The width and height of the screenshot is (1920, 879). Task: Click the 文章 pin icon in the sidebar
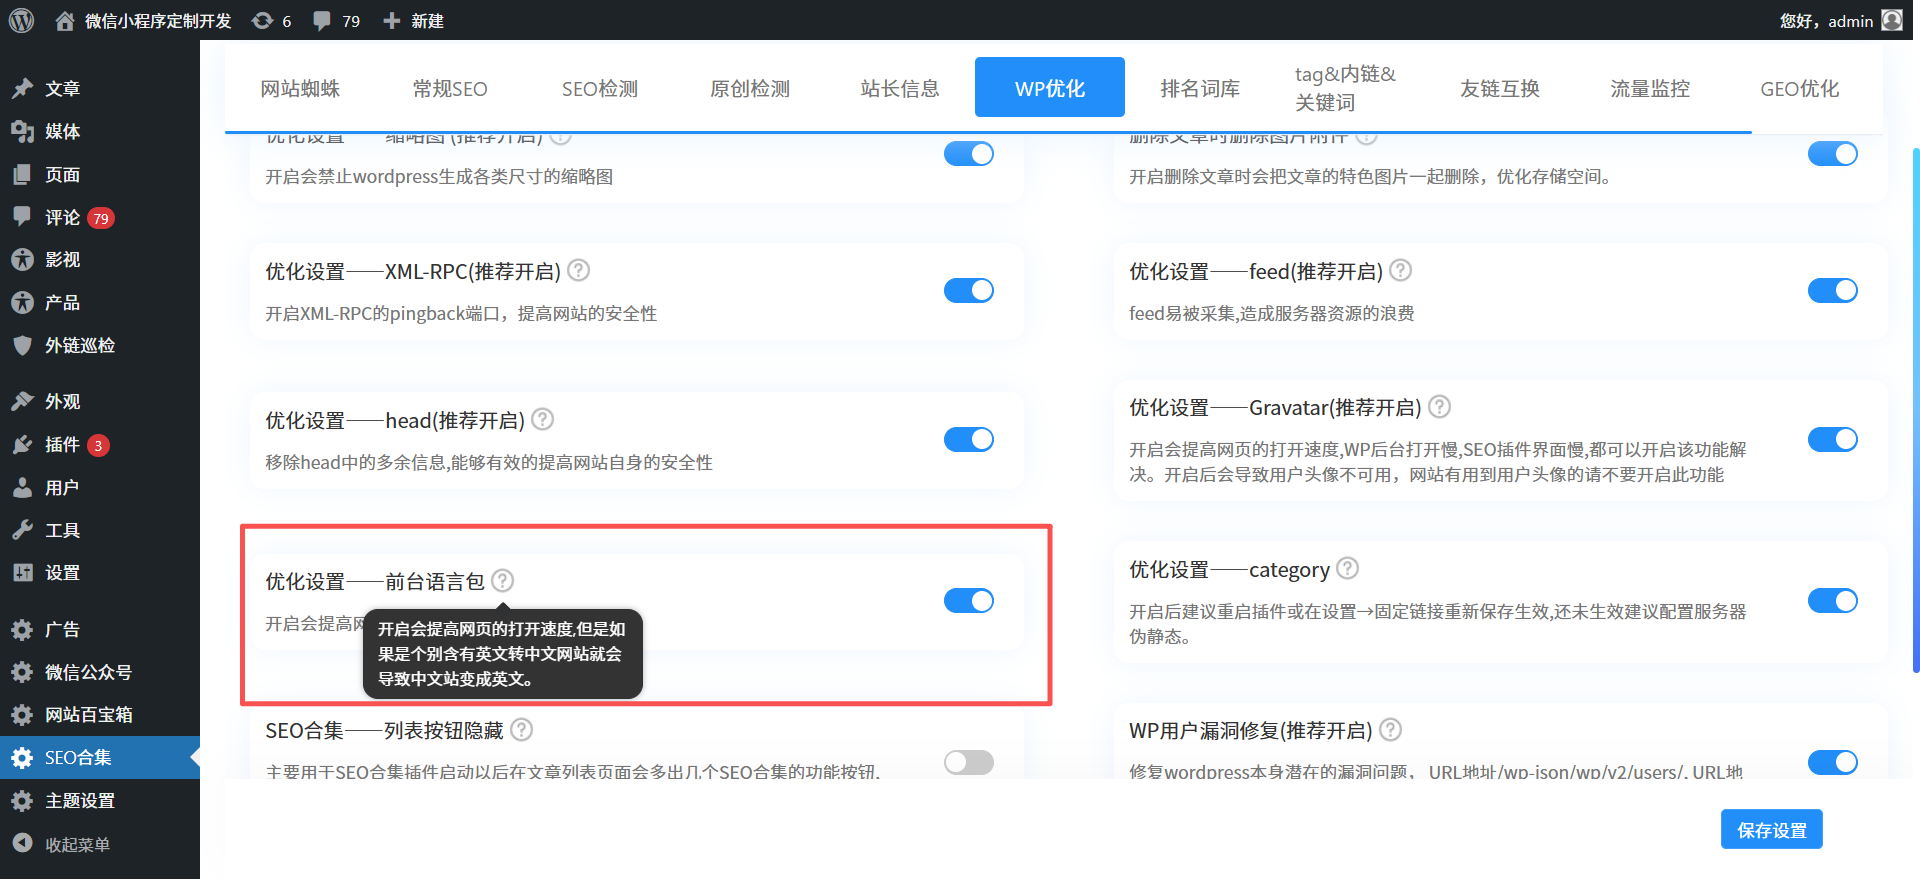22,89
